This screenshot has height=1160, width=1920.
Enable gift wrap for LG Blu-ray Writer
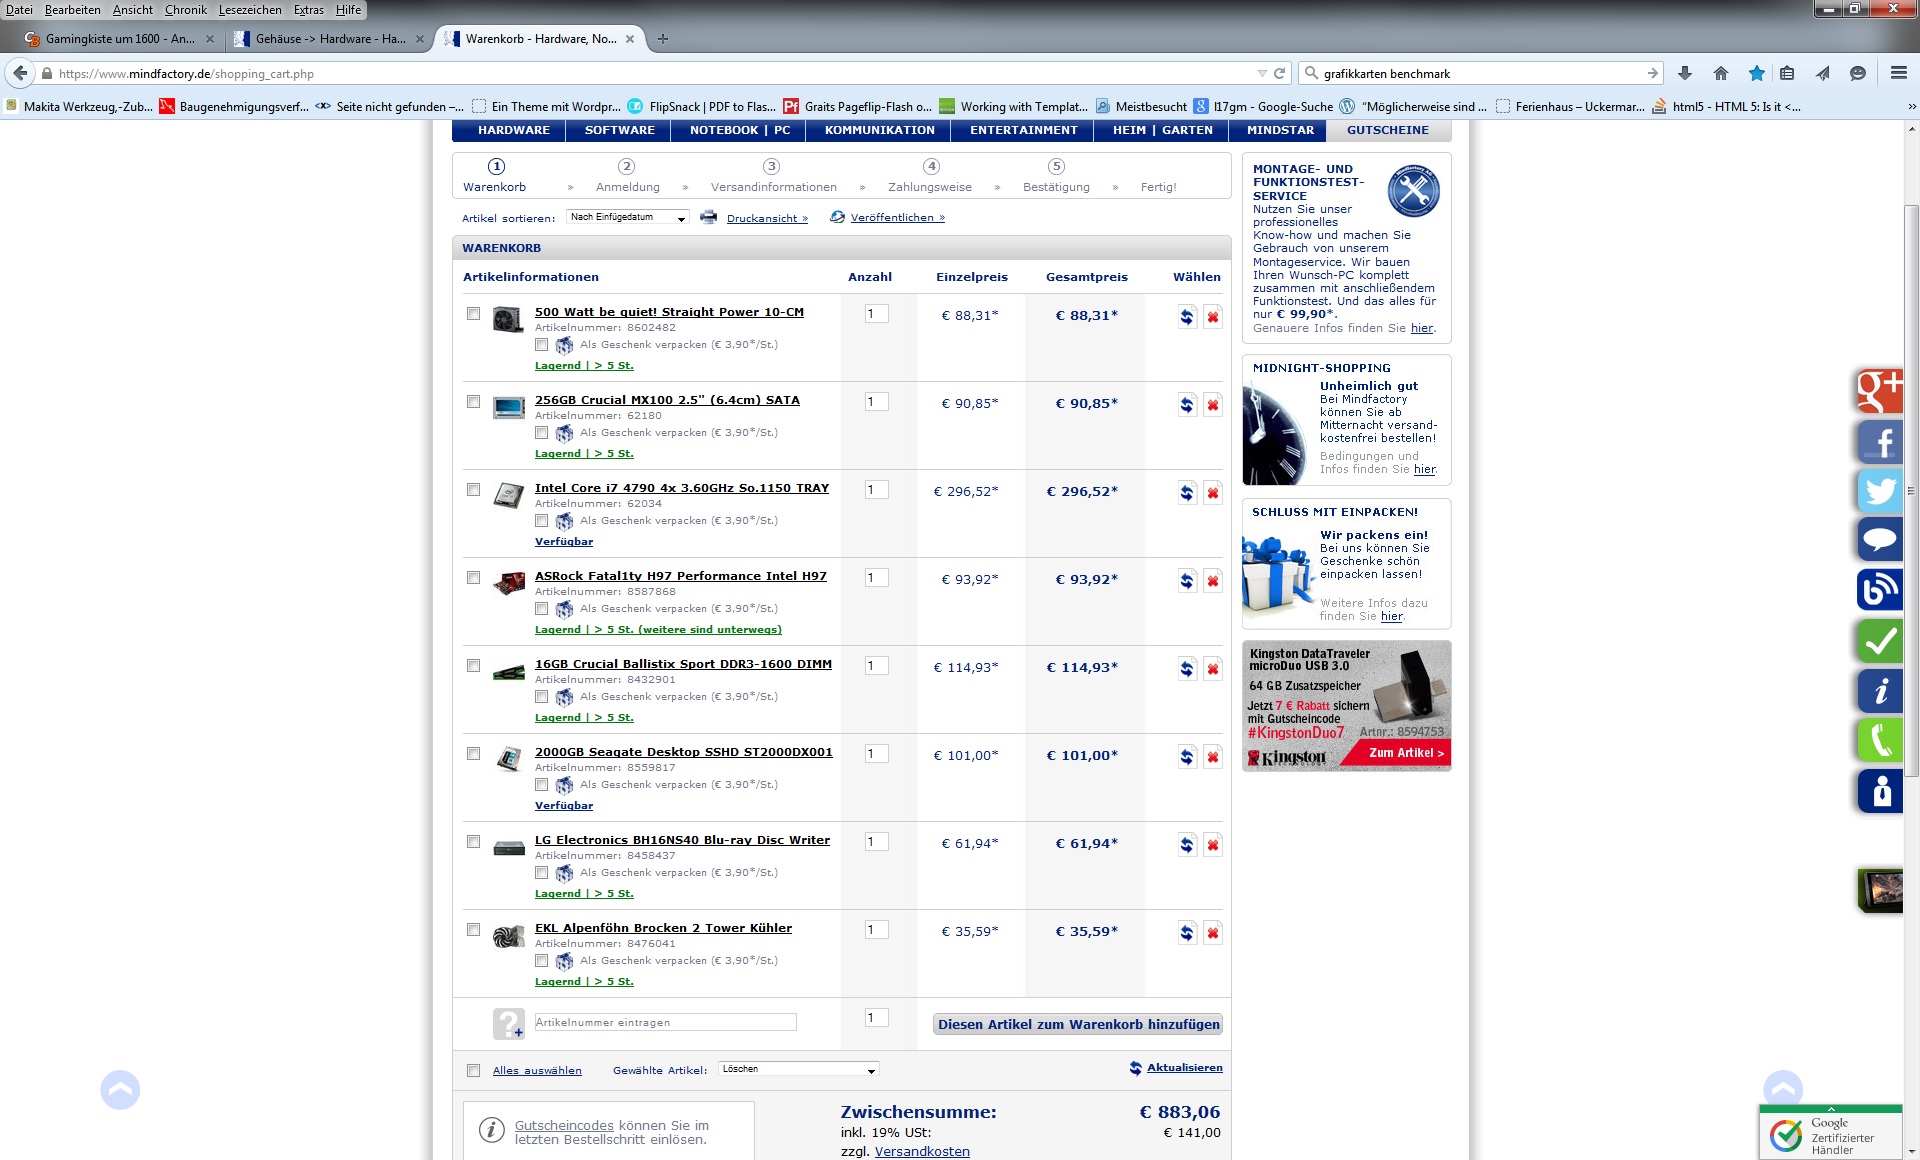coord(541,872)
